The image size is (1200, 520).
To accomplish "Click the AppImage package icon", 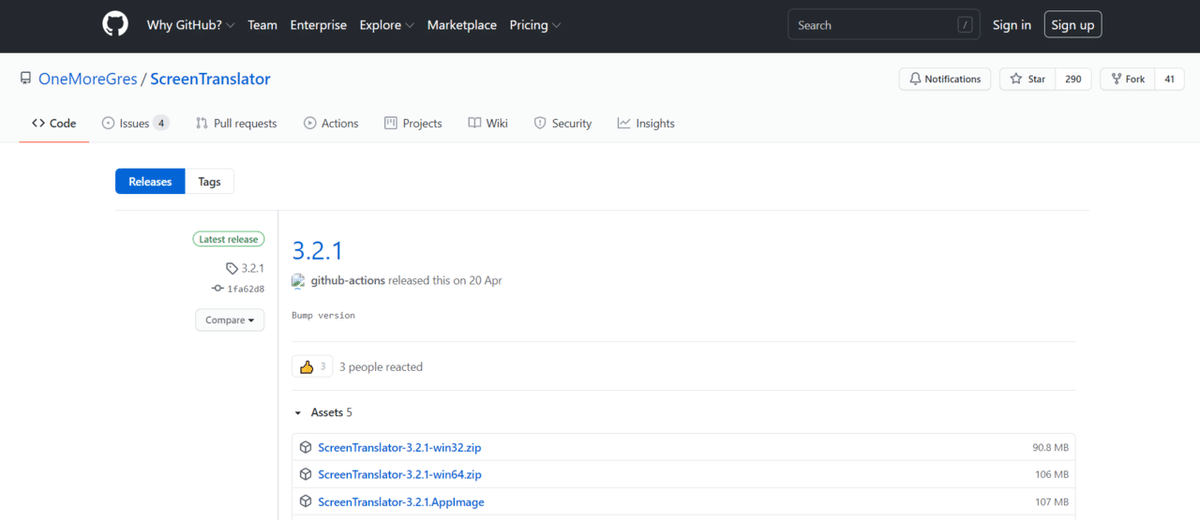I will pyautogui.click(x=306, y=501).
